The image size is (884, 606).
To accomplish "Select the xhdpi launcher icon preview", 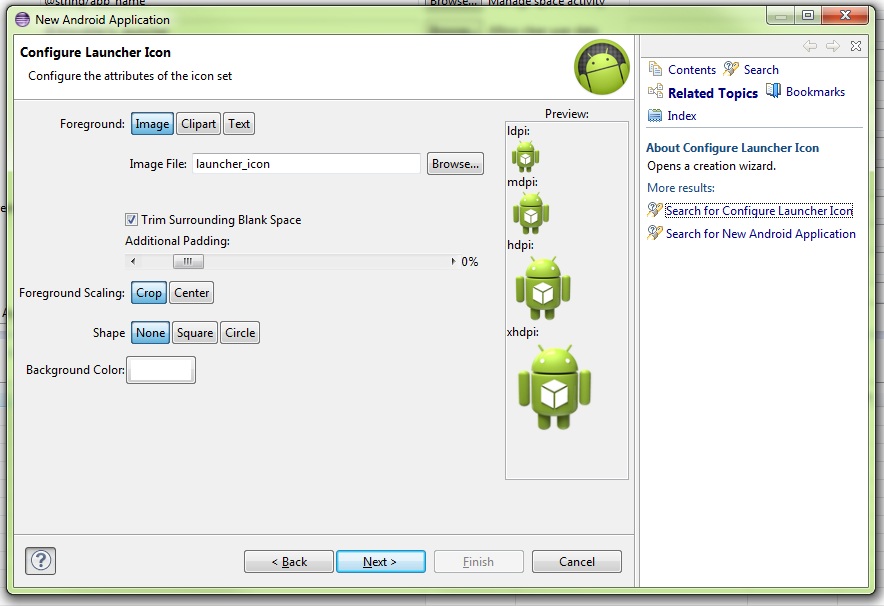I will [554, 390].
